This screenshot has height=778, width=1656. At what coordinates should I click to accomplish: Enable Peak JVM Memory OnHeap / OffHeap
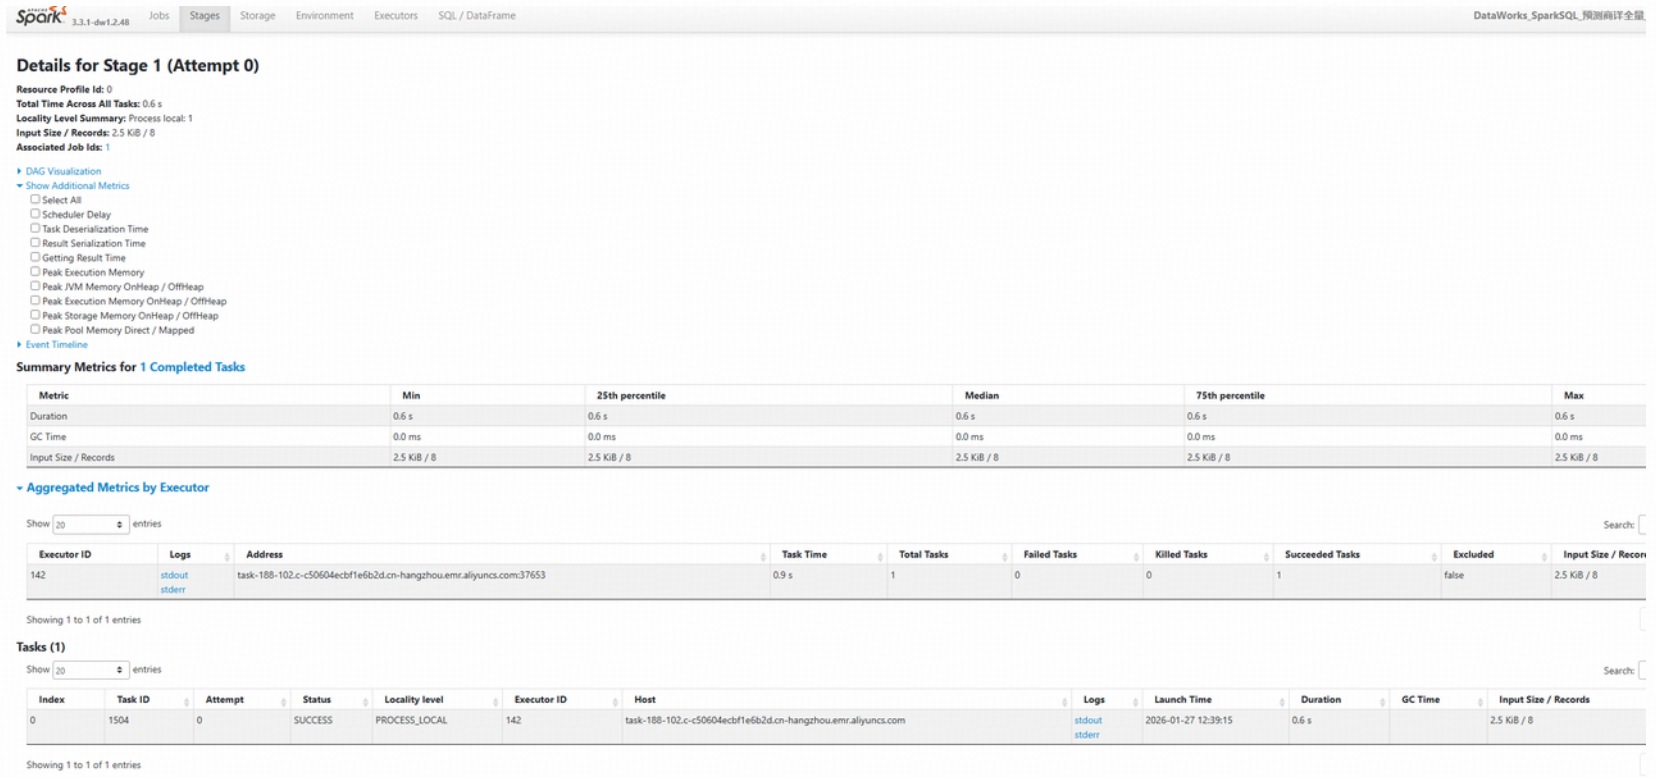pyautogui.click(x=35, y=286)
